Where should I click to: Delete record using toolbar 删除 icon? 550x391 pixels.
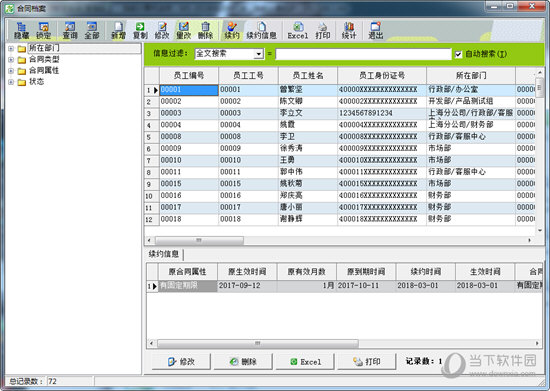(x=205, y=31)
